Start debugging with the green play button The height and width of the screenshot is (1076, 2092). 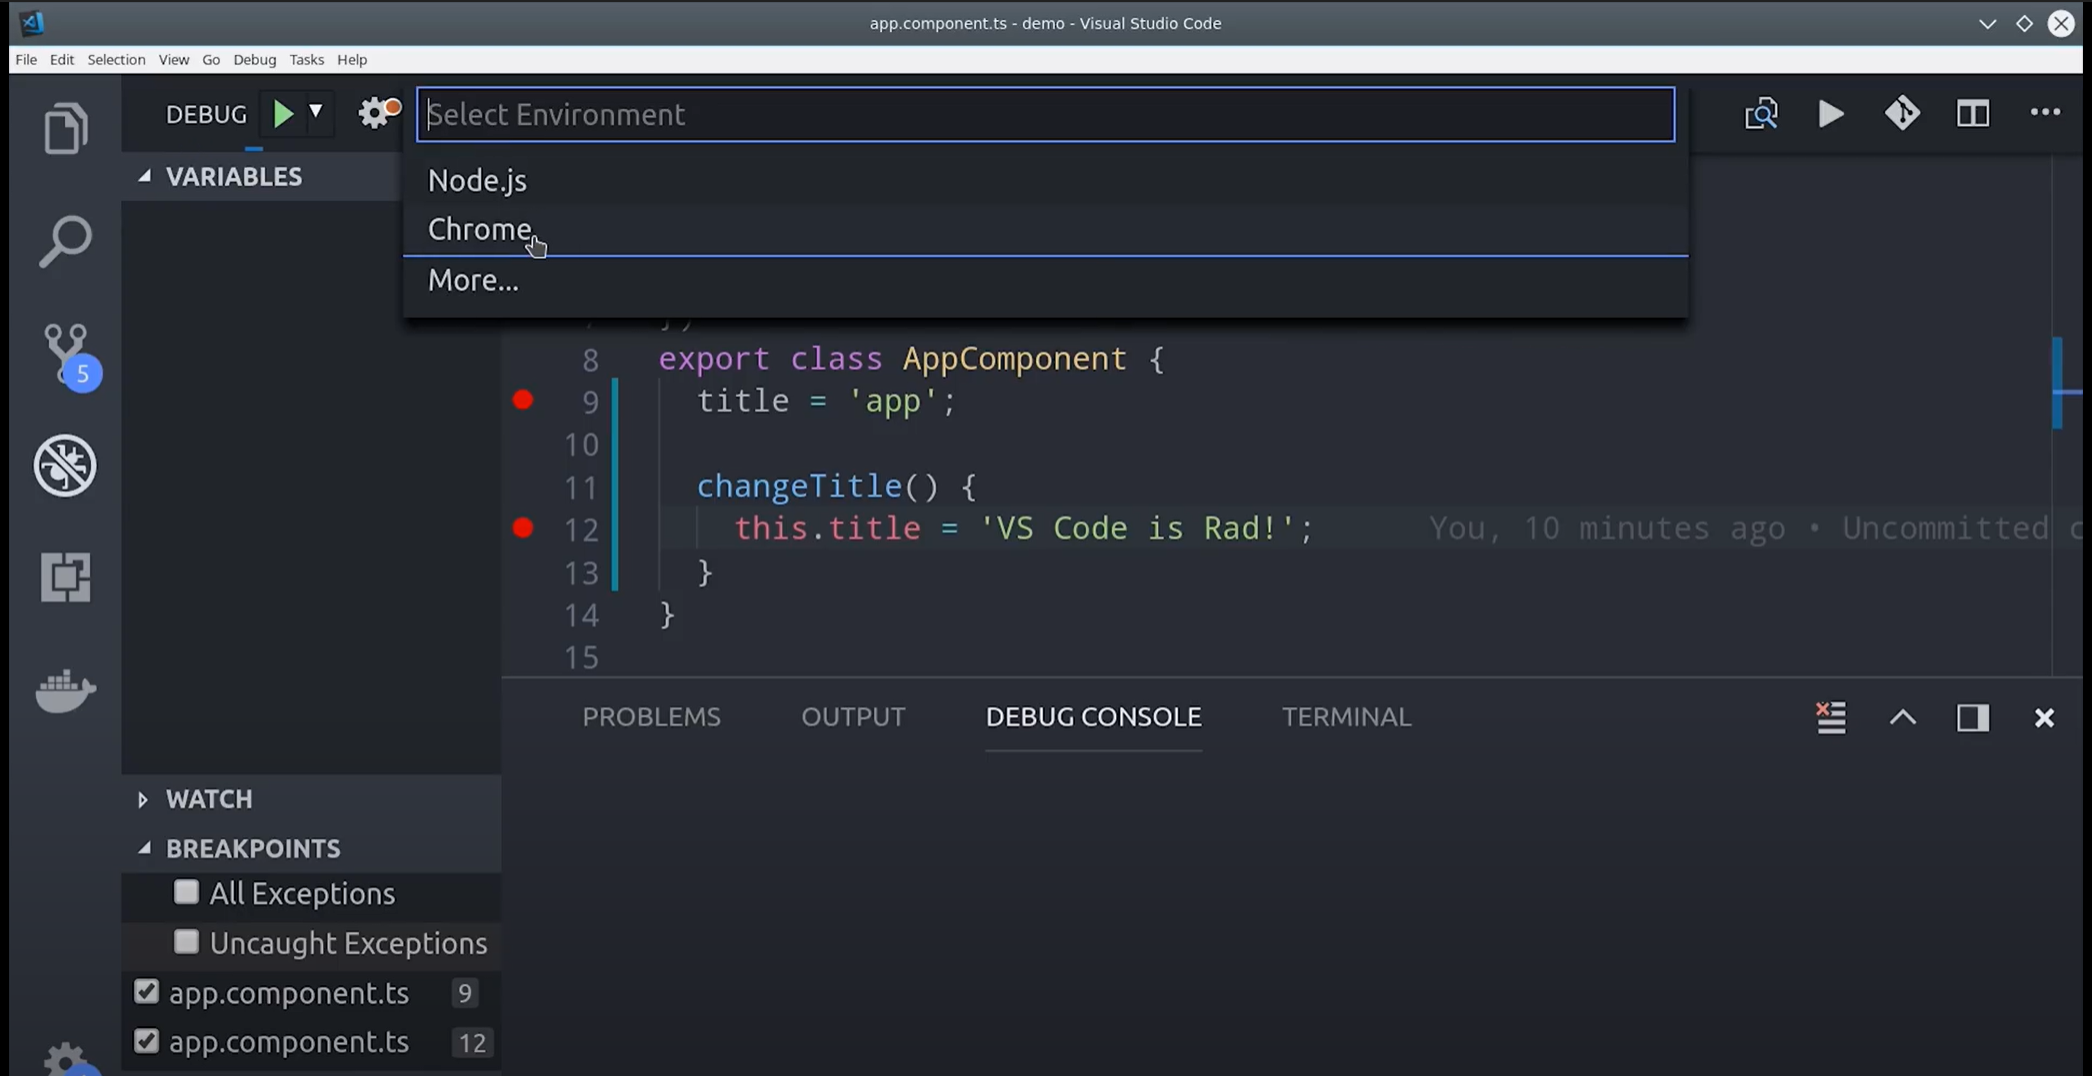(x=283, y=114)
